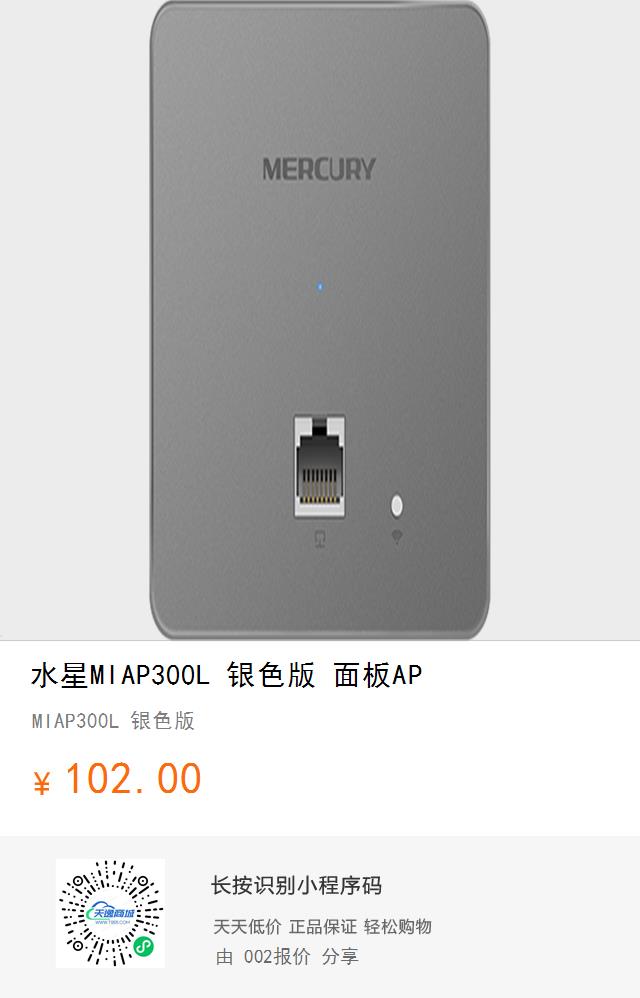The height and width of the screenshot is (998, 640).
Task: Click the network icon beneath the Ethernet port
Action: pos(320,540)
